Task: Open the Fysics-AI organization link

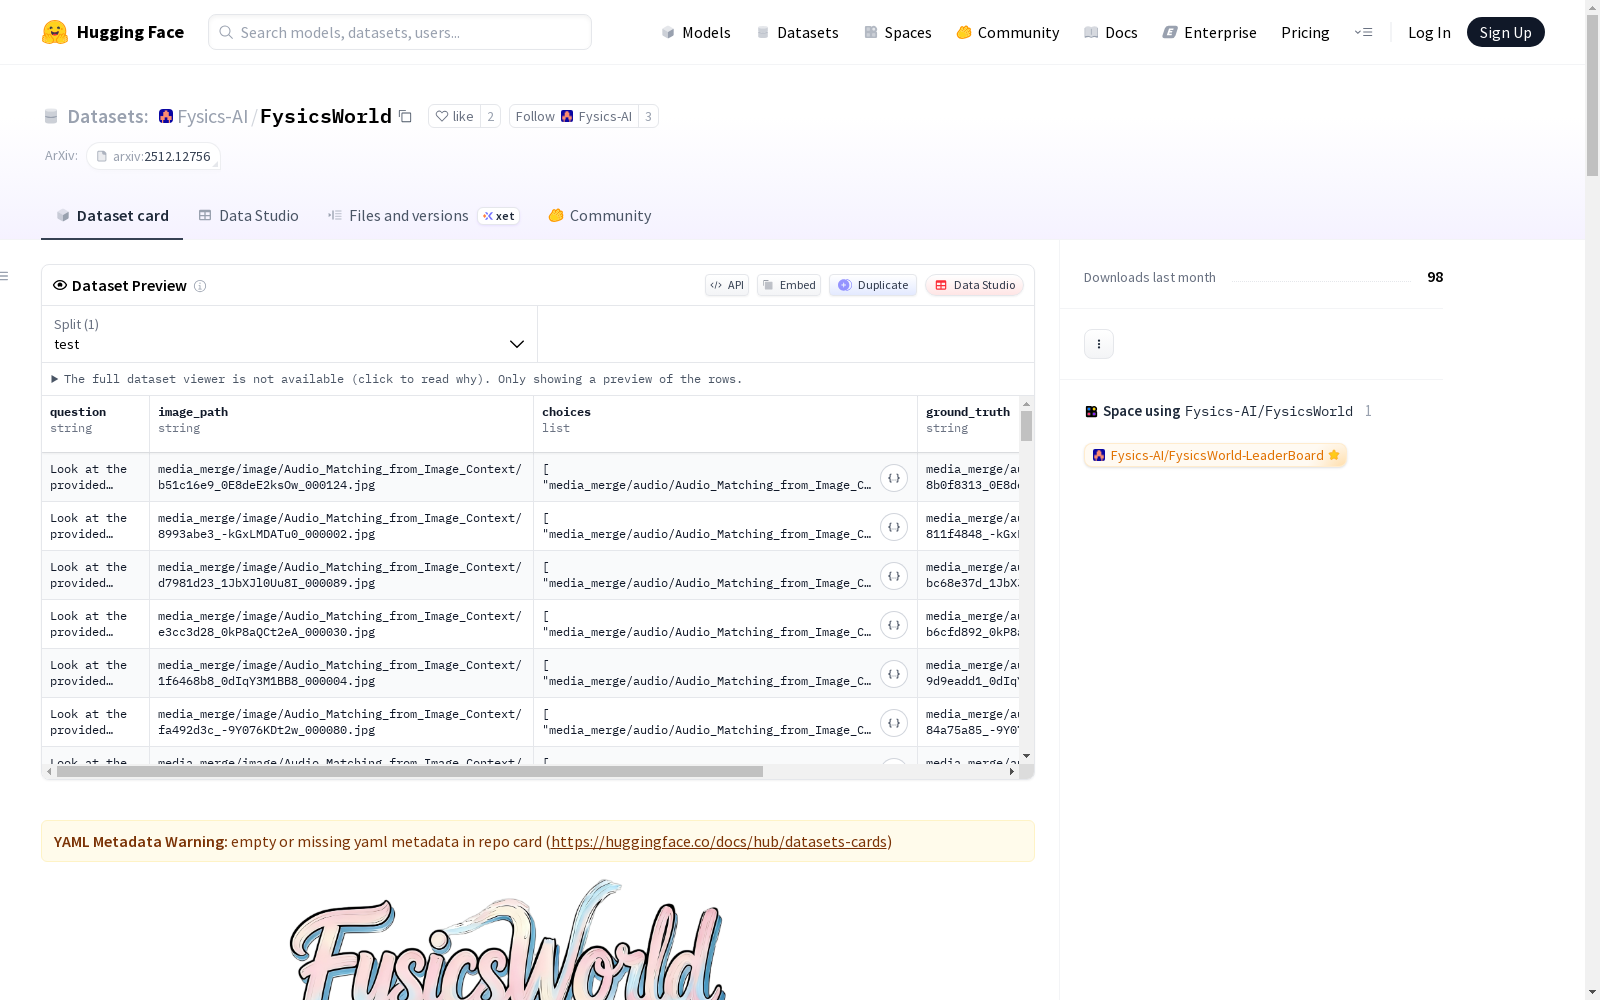Action: pos(212,116)
